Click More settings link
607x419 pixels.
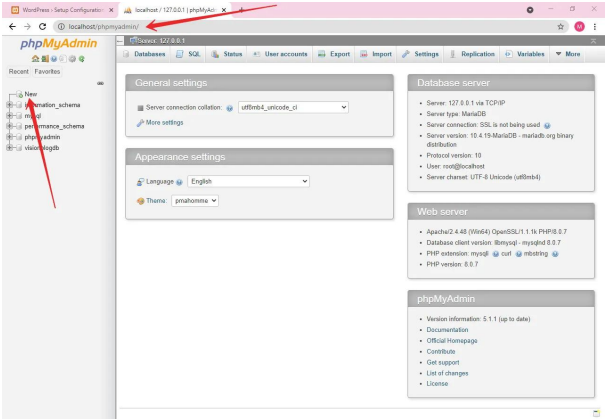pyautogui.click(x=165, y=123)
